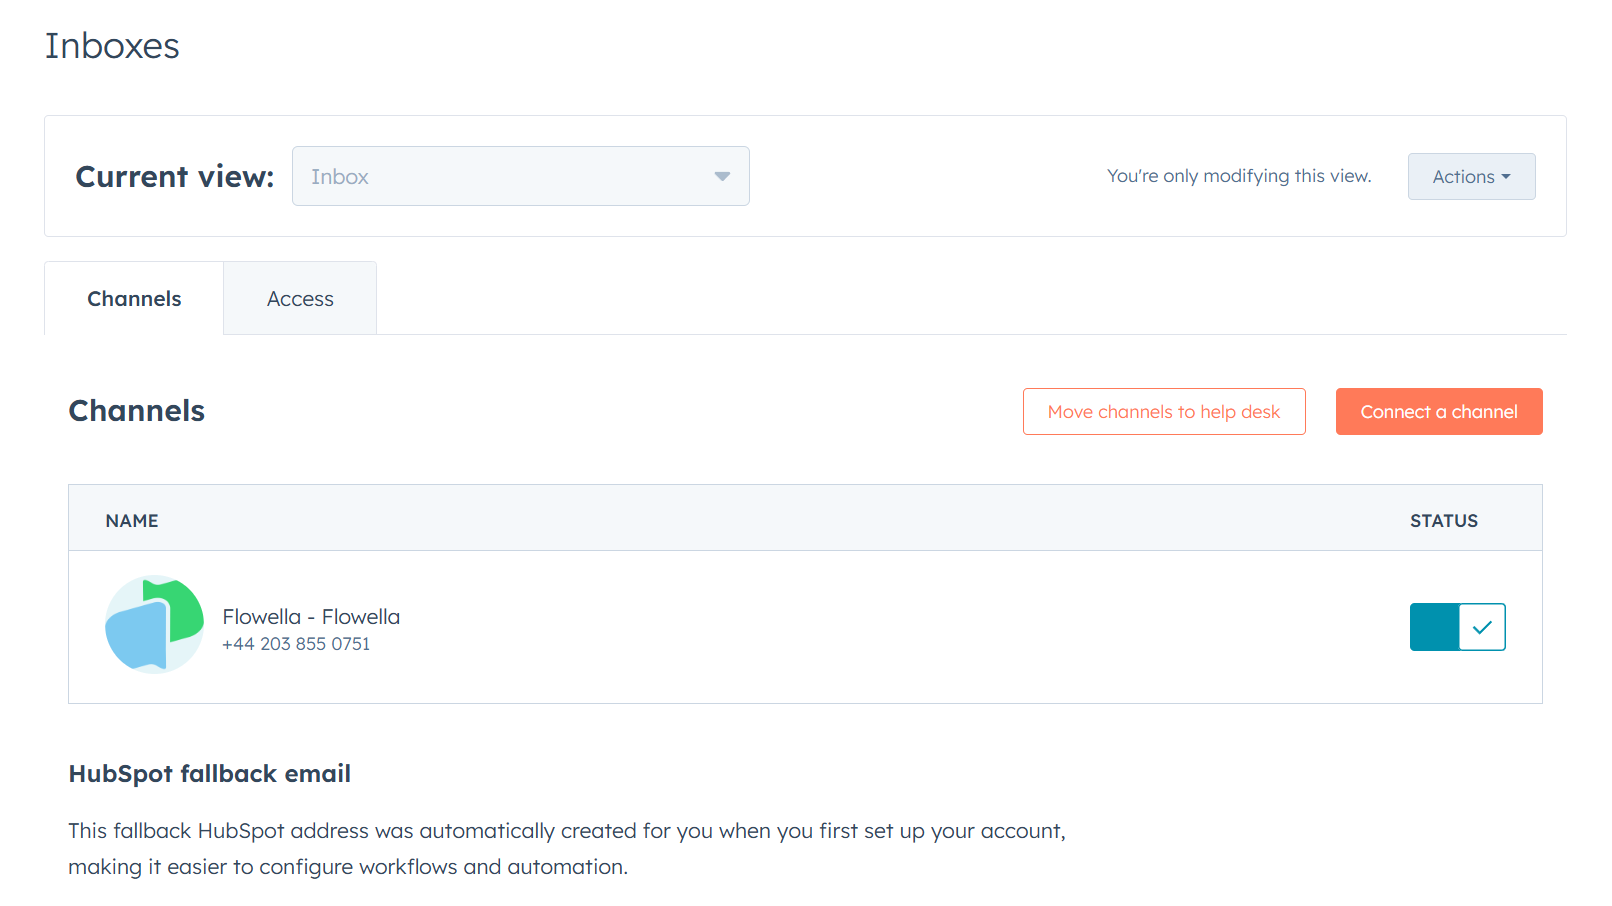Expand the Actions dropdown menu
Viewport: 1612px width, 906px height.
(x=1470, y=177)
